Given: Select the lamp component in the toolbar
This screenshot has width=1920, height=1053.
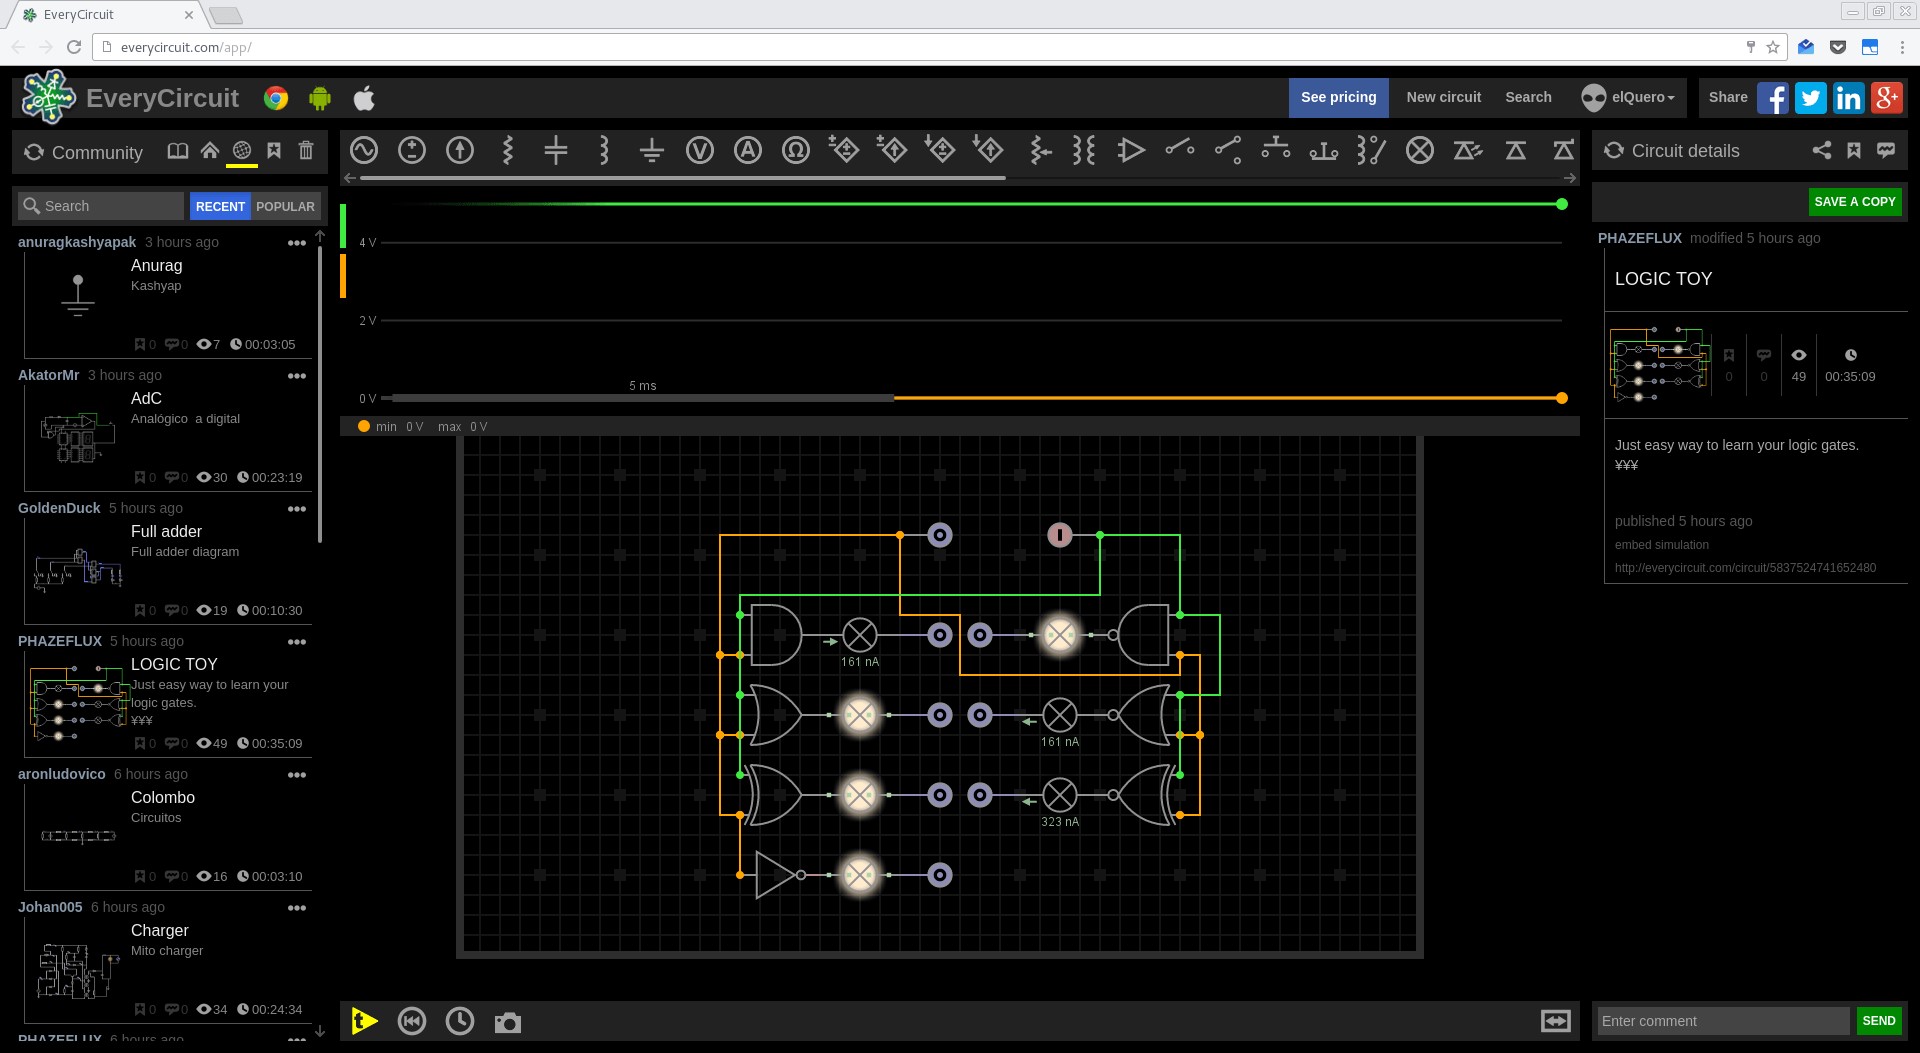Looking at the screenshot, I should pyautogui.click(x=1419, y=151).
